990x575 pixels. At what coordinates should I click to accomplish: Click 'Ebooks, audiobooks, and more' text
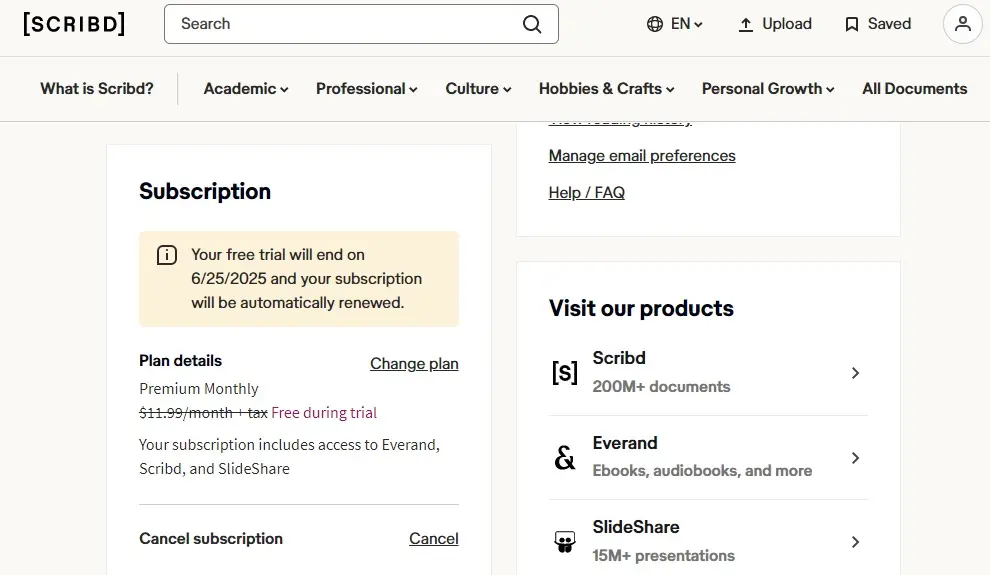click(x=702, y=471)
